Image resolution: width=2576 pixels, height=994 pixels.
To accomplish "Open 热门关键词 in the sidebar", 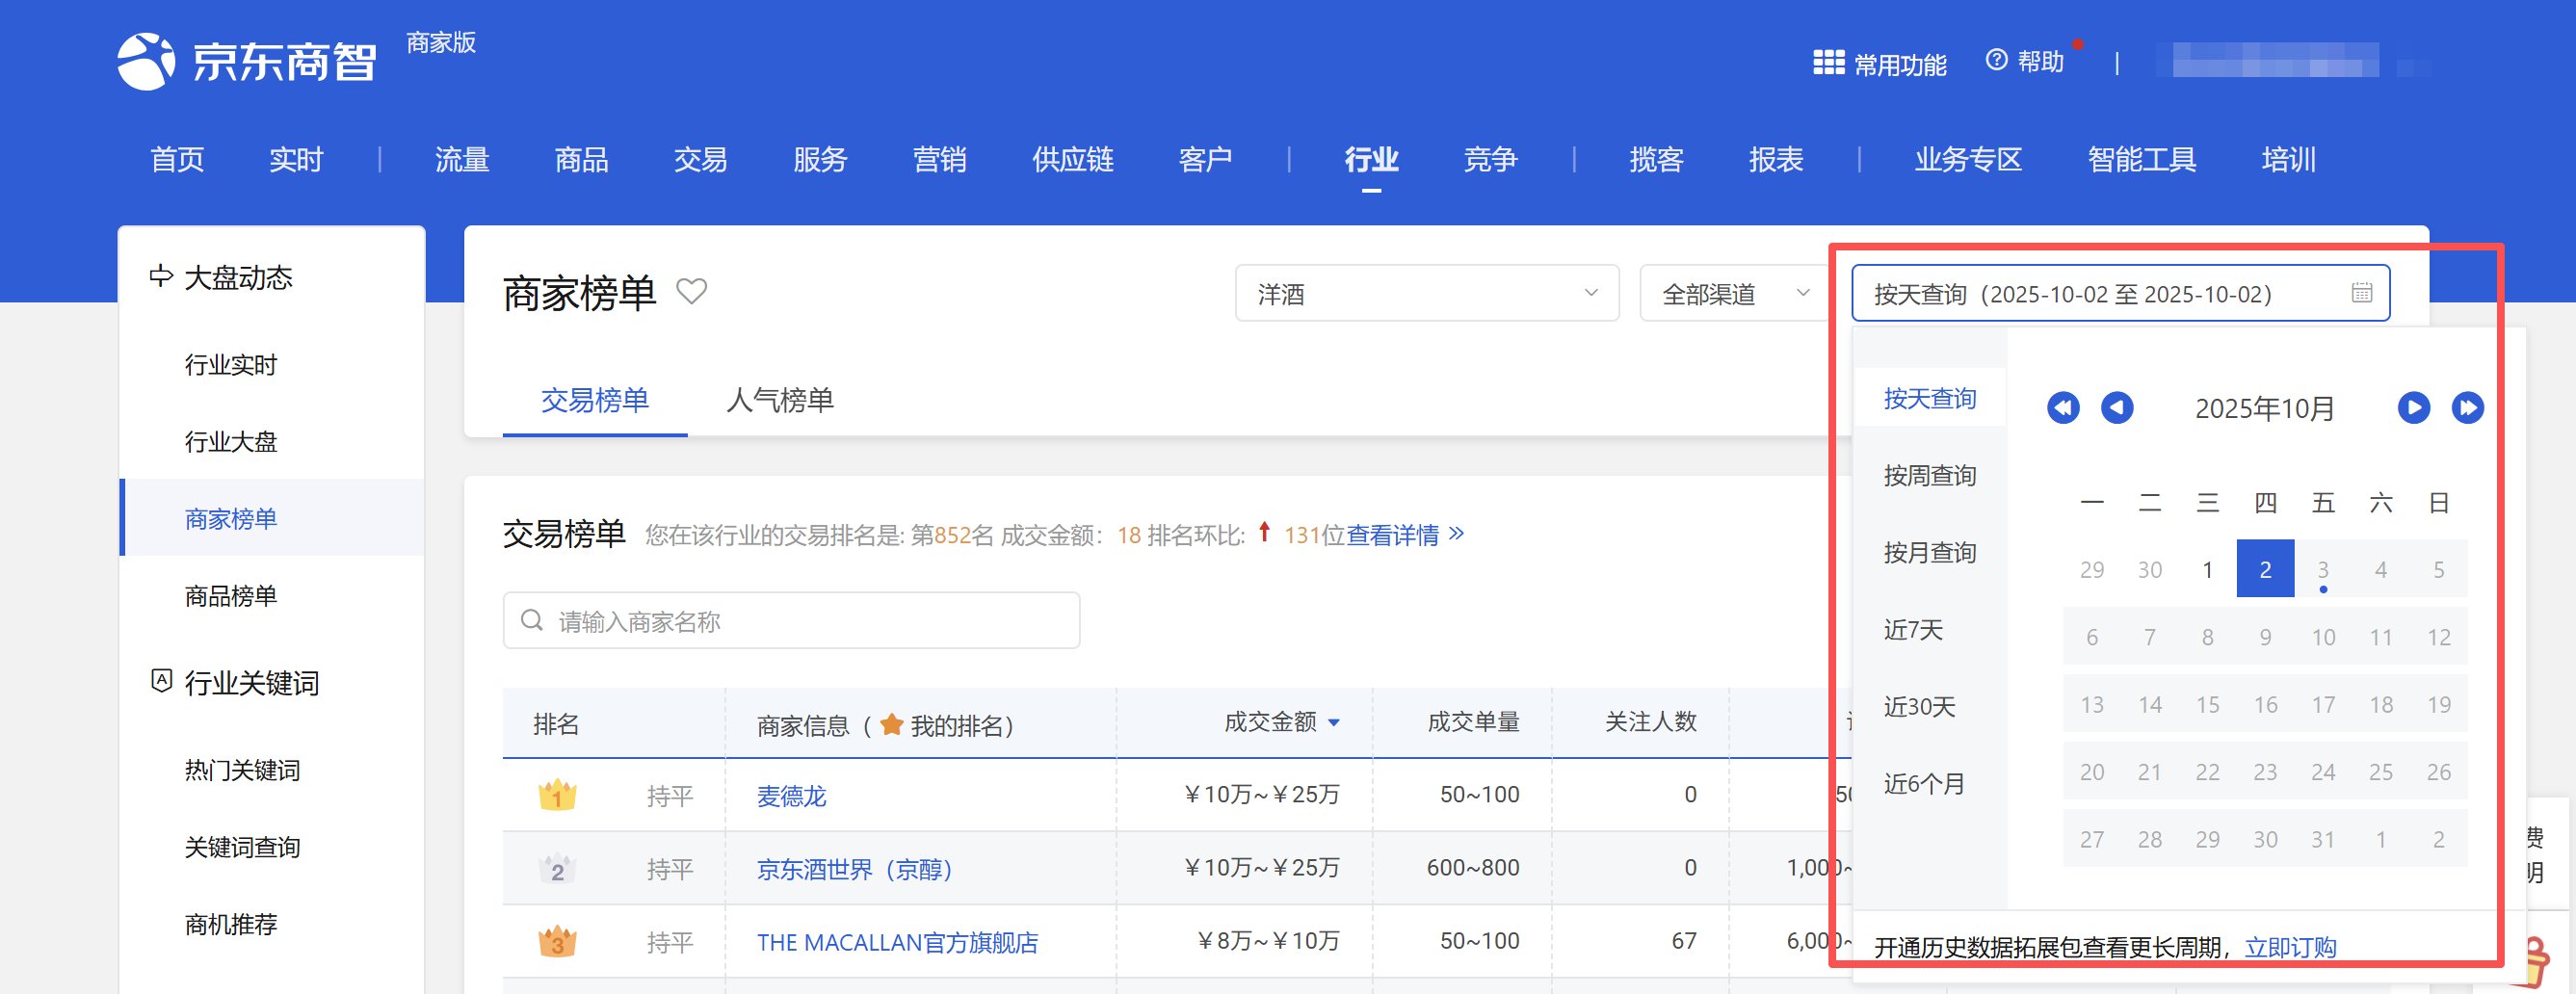I will tap(242, 770).
